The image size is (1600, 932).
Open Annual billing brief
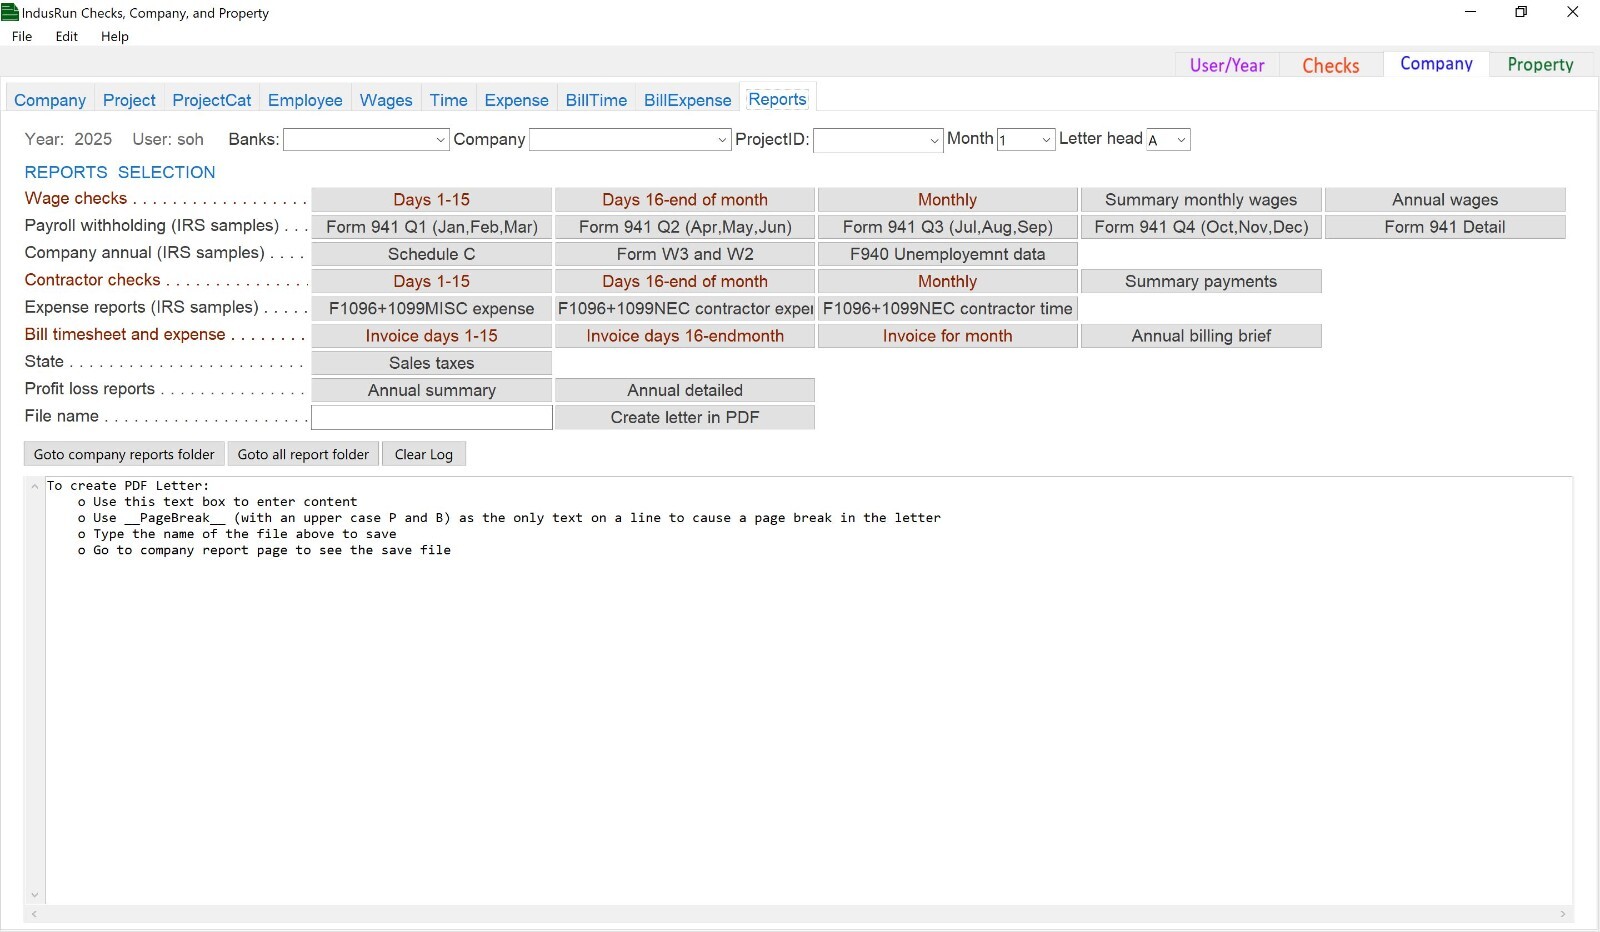click(x=1201, y=336)
